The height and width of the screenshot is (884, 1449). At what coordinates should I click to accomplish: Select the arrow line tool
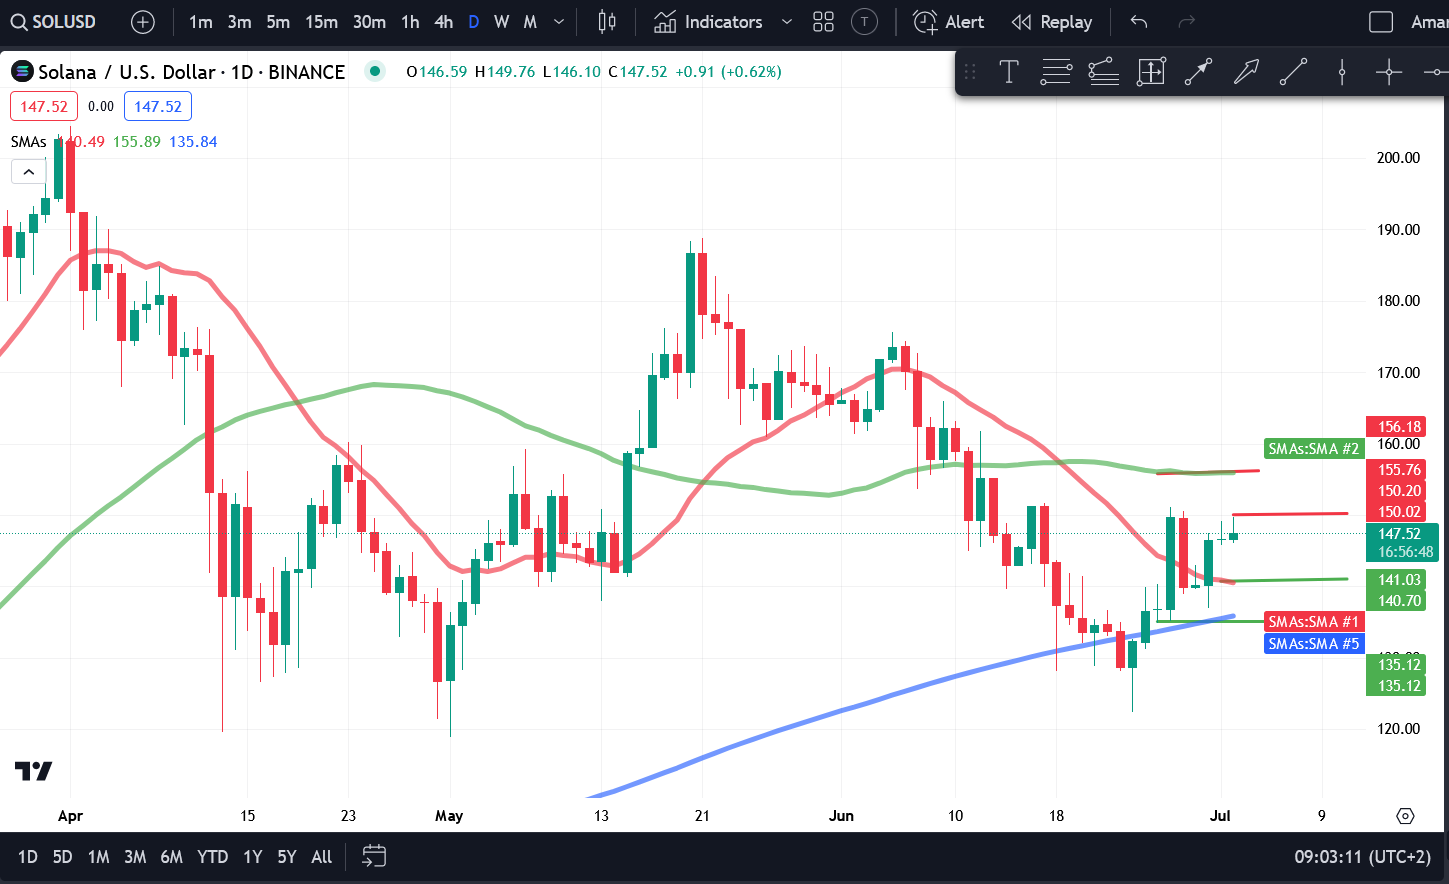[x=1198, y=71]
